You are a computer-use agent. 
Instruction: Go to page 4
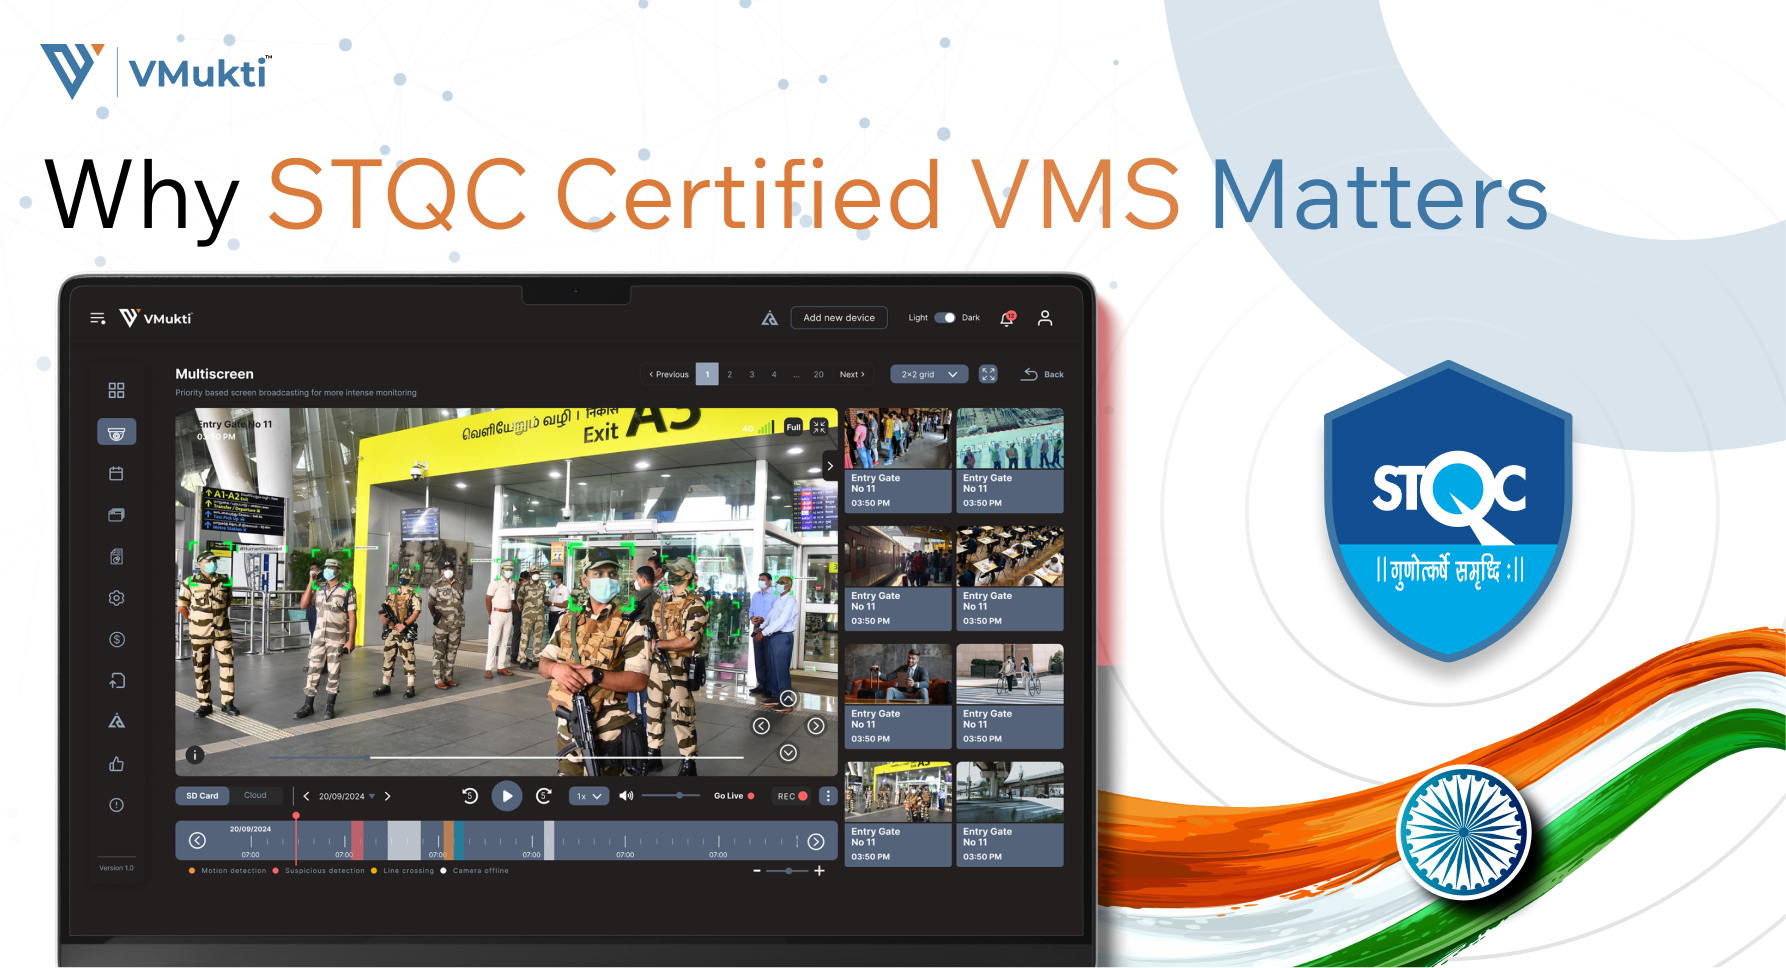pos(774,374)
